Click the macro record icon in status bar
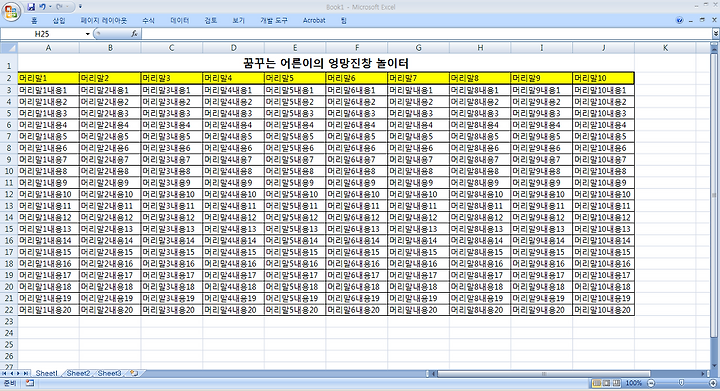Image resolution: width=720 pixels, height=391 pixels. click(29, 383)
